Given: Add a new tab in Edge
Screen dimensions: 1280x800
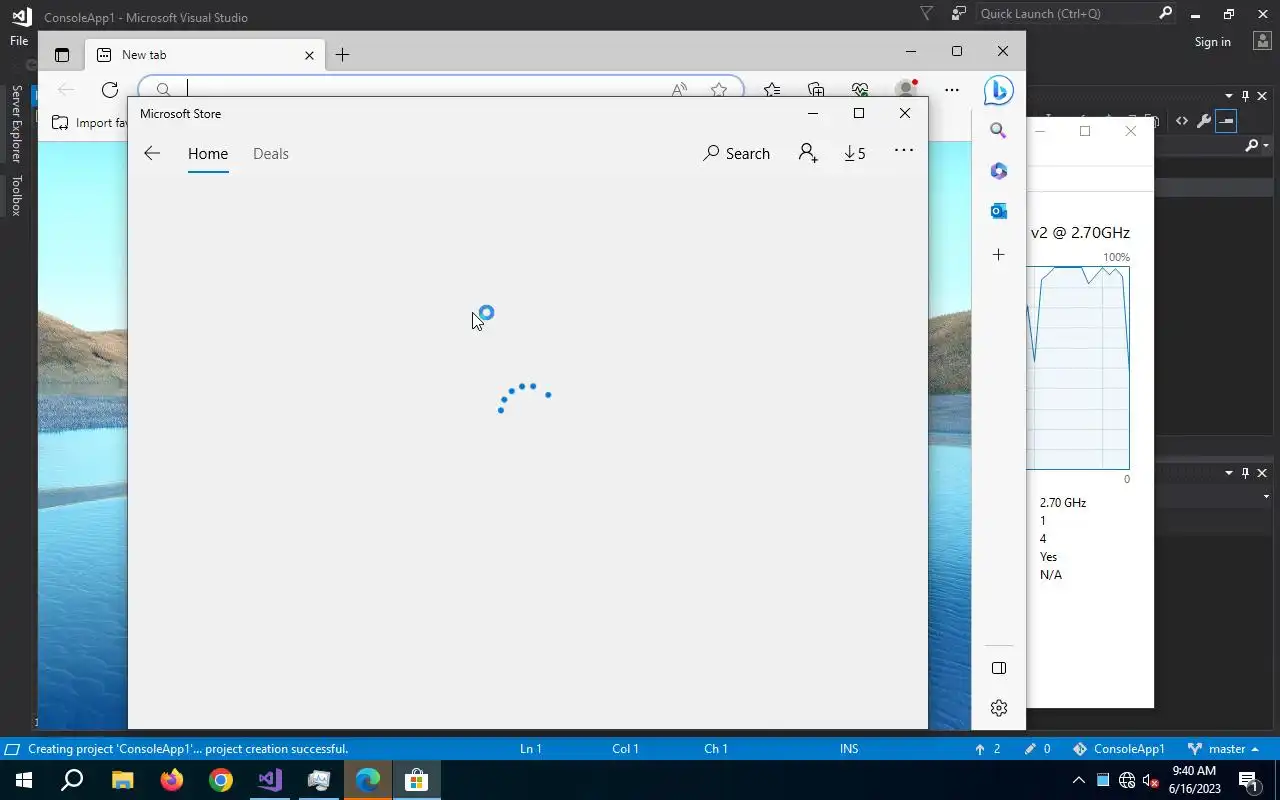Looking at the screenshot, I should click(x=342, y=55).
